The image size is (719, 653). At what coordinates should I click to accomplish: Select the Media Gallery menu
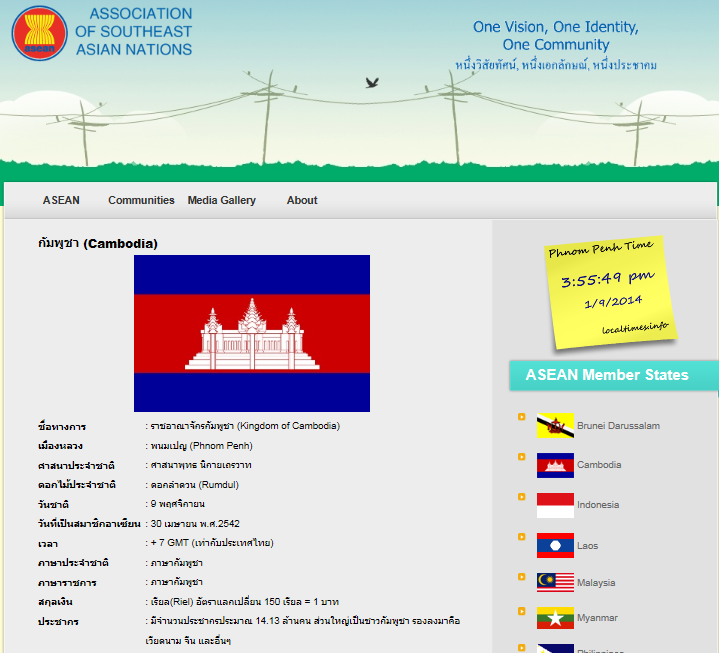[x=221, y=200]
